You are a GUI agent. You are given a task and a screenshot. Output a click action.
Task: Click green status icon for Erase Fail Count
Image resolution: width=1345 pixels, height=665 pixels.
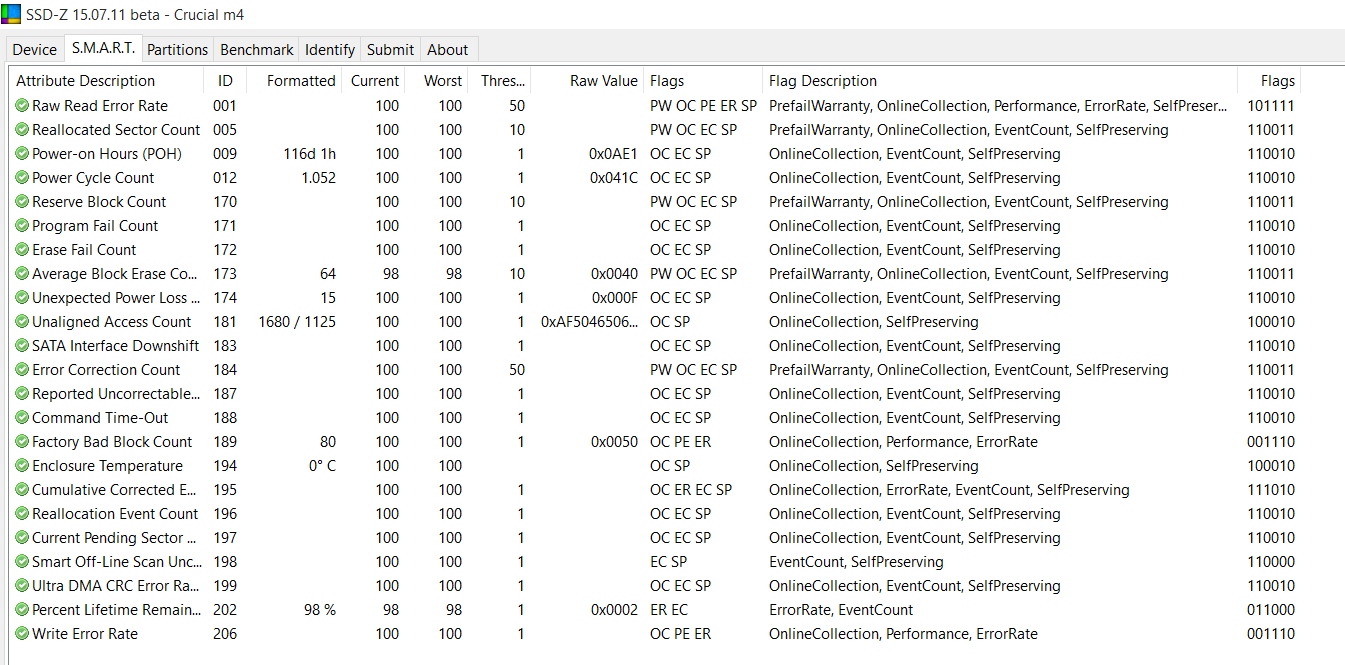[x=22, y=250]
